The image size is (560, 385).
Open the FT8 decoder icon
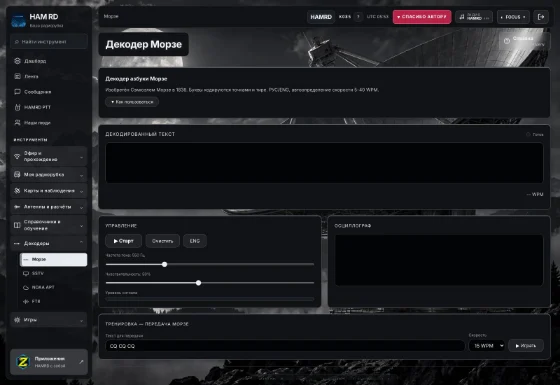click(26, 301)
